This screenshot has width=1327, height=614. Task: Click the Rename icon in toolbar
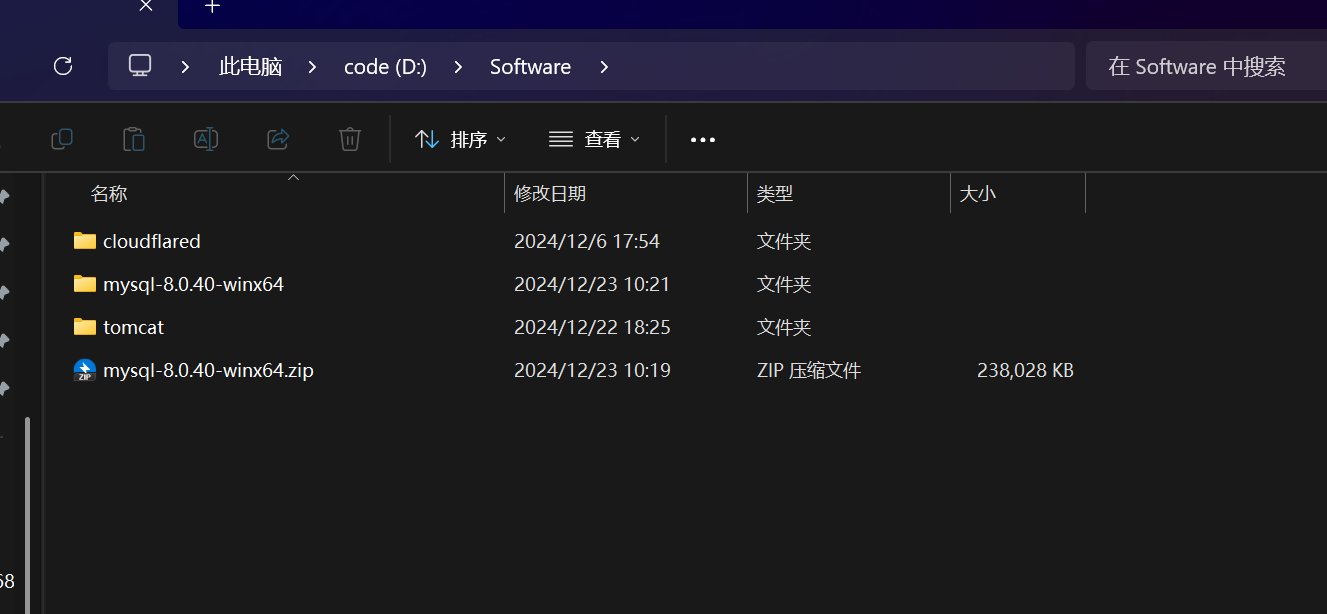(206, 139)
